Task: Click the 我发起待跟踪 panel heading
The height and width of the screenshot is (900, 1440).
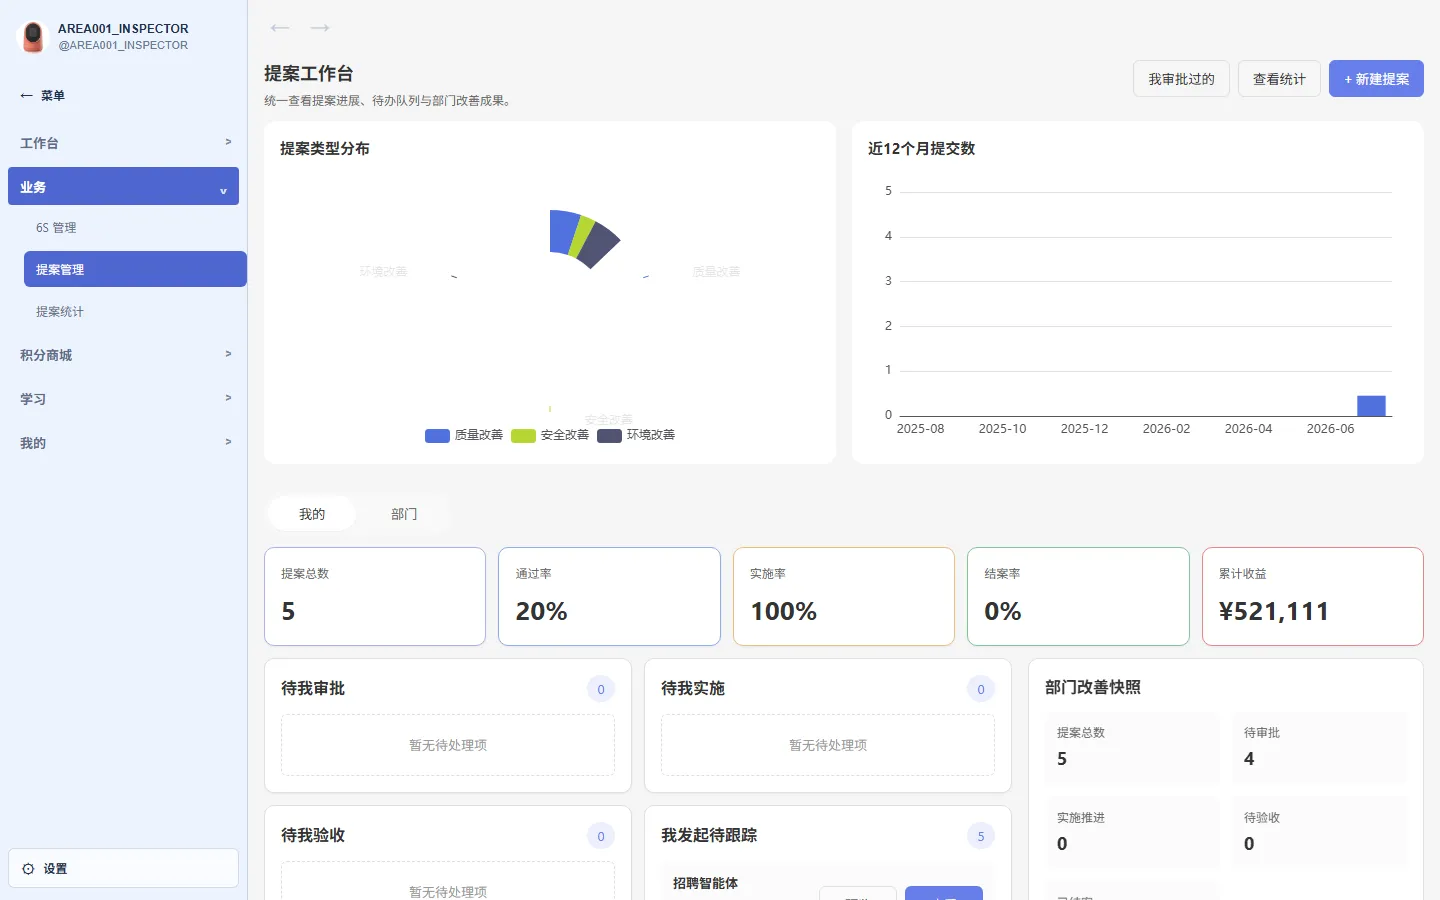Action: [x=709, y=835]
